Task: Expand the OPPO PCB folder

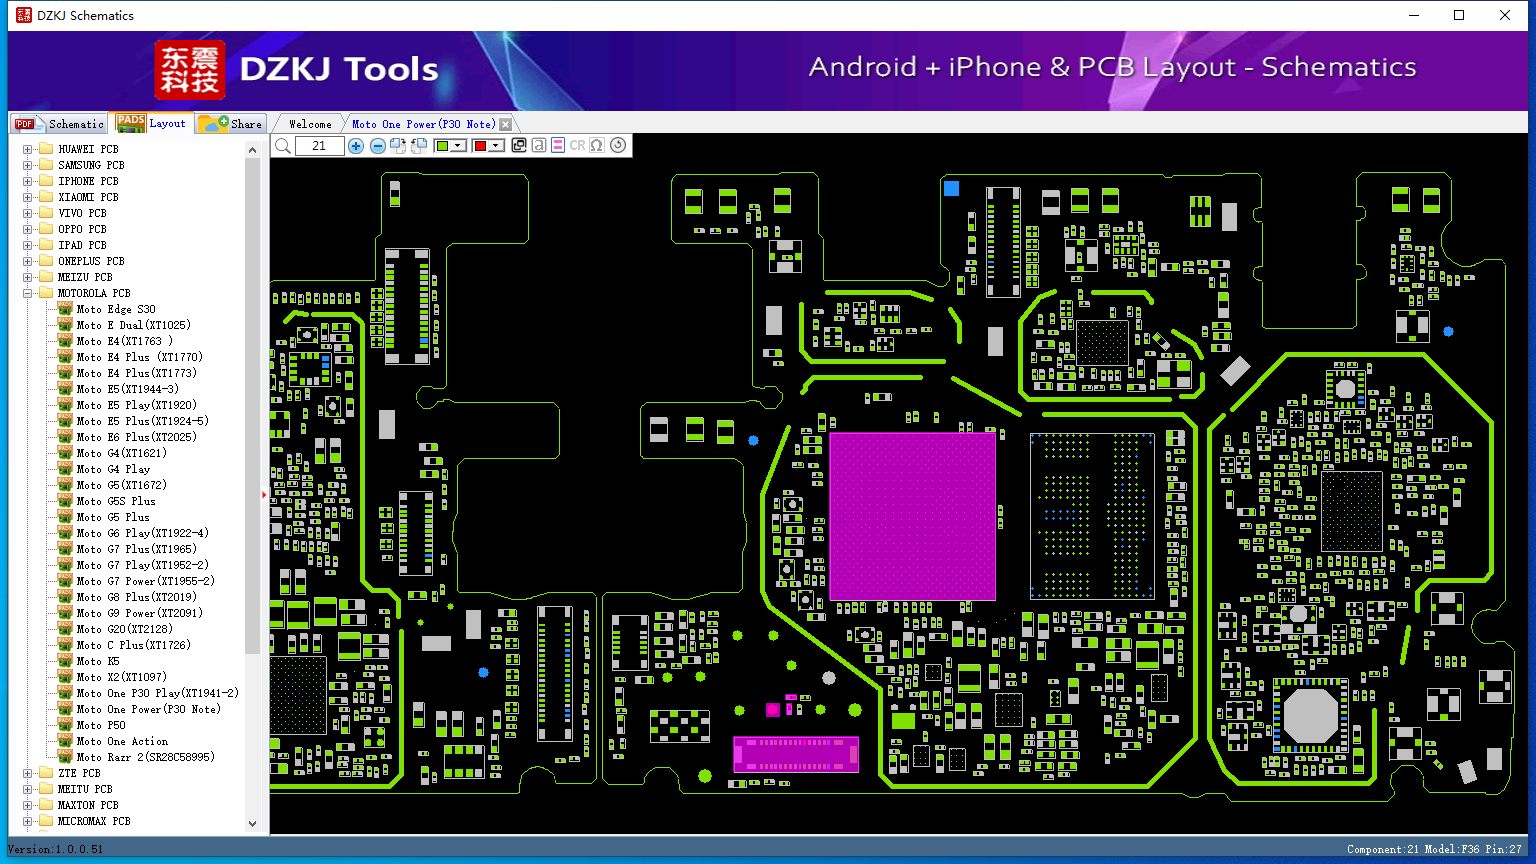Action: pyautogui.click(x=28, y=229)
